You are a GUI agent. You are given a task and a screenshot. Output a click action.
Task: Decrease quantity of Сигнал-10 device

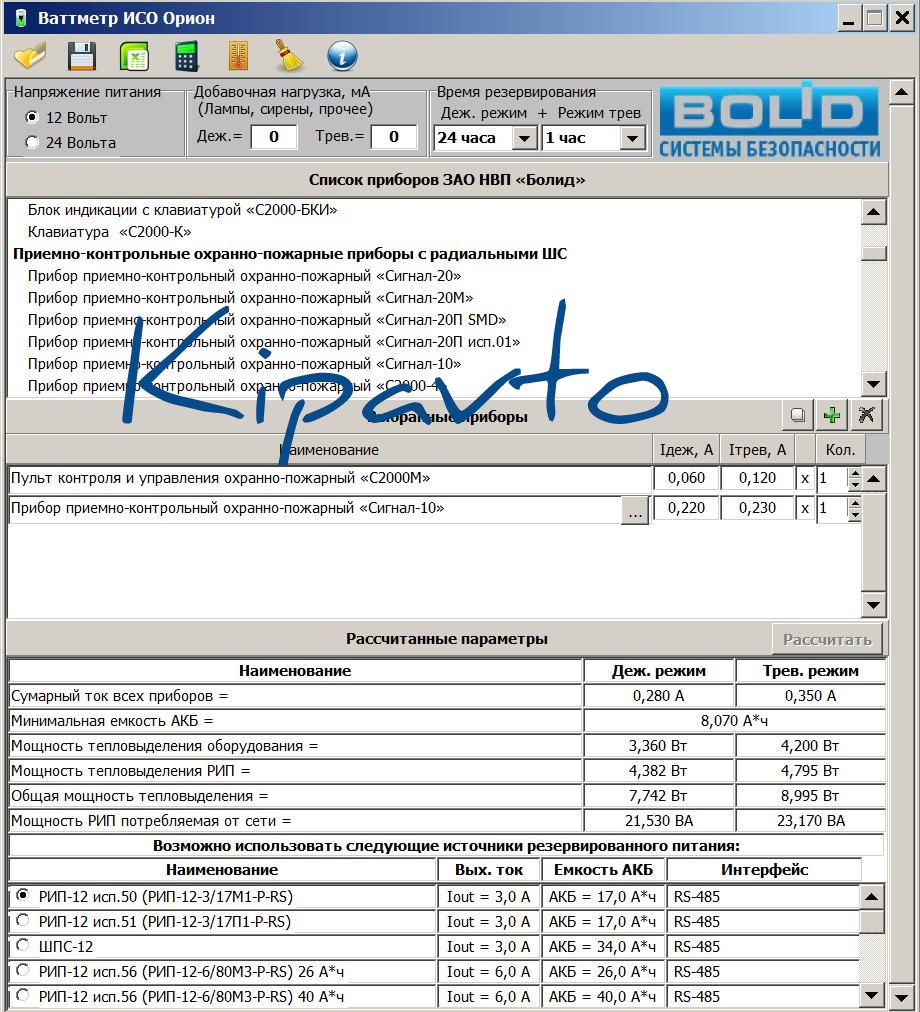coord(855,515)
